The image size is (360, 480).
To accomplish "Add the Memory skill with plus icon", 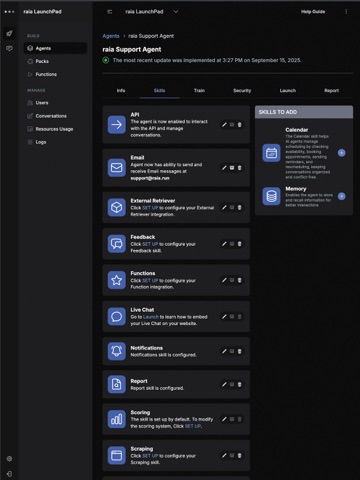I will [x=341, y=196].
